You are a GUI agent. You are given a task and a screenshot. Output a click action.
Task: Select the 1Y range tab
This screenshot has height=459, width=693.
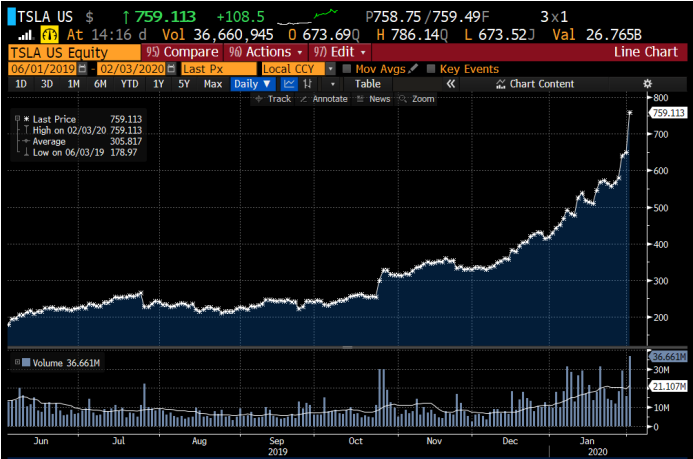click(158, 84)
